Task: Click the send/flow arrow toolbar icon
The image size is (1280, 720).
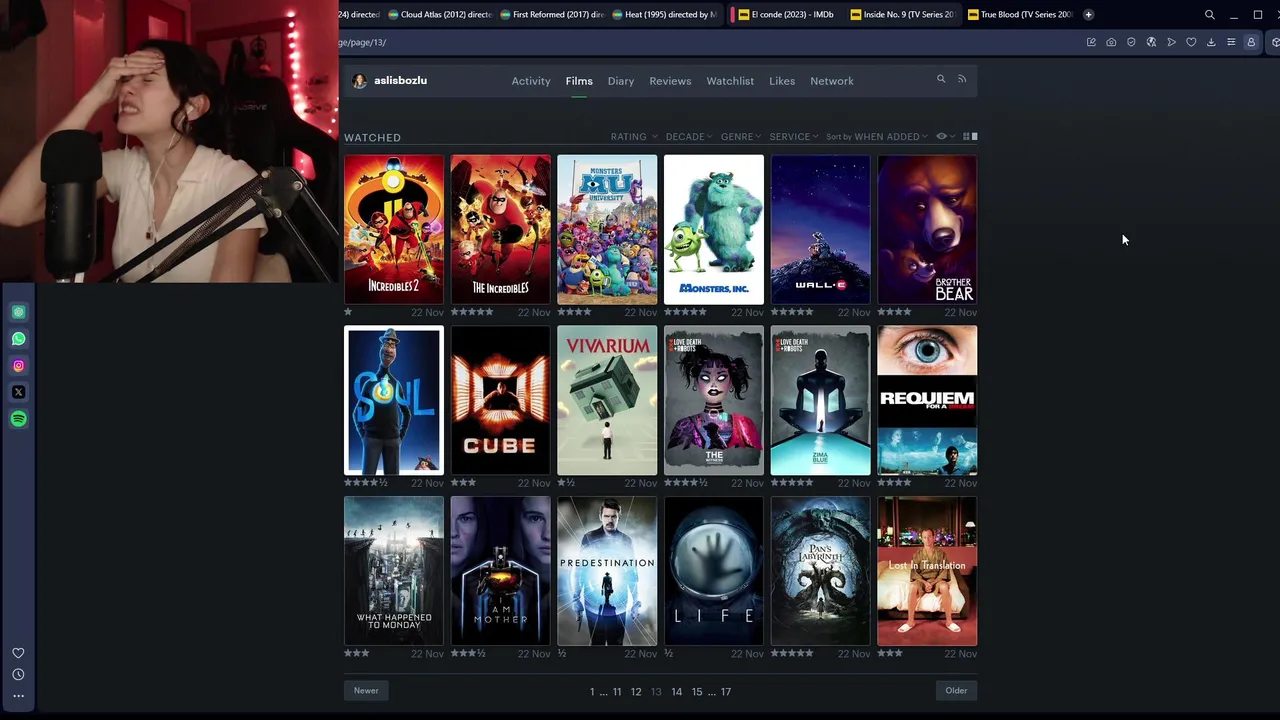Action: click(1171, 42)
